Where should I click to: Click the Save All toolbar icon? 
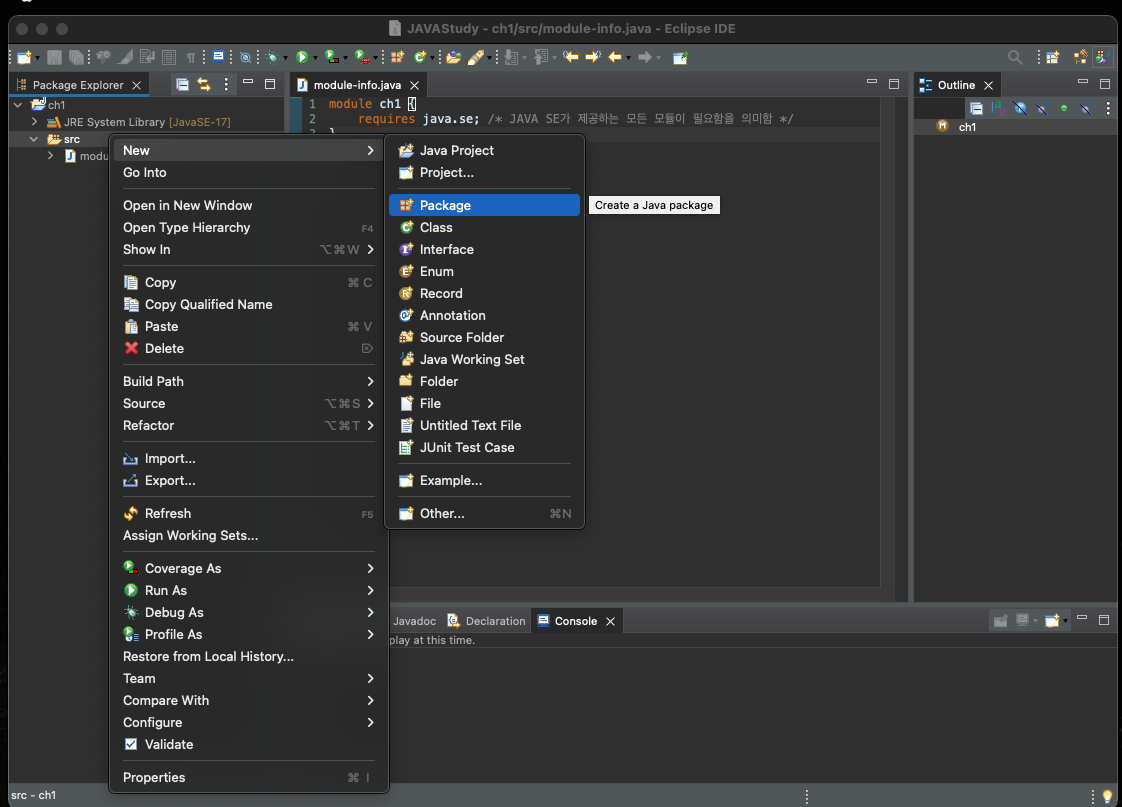[x=76, y=57]
